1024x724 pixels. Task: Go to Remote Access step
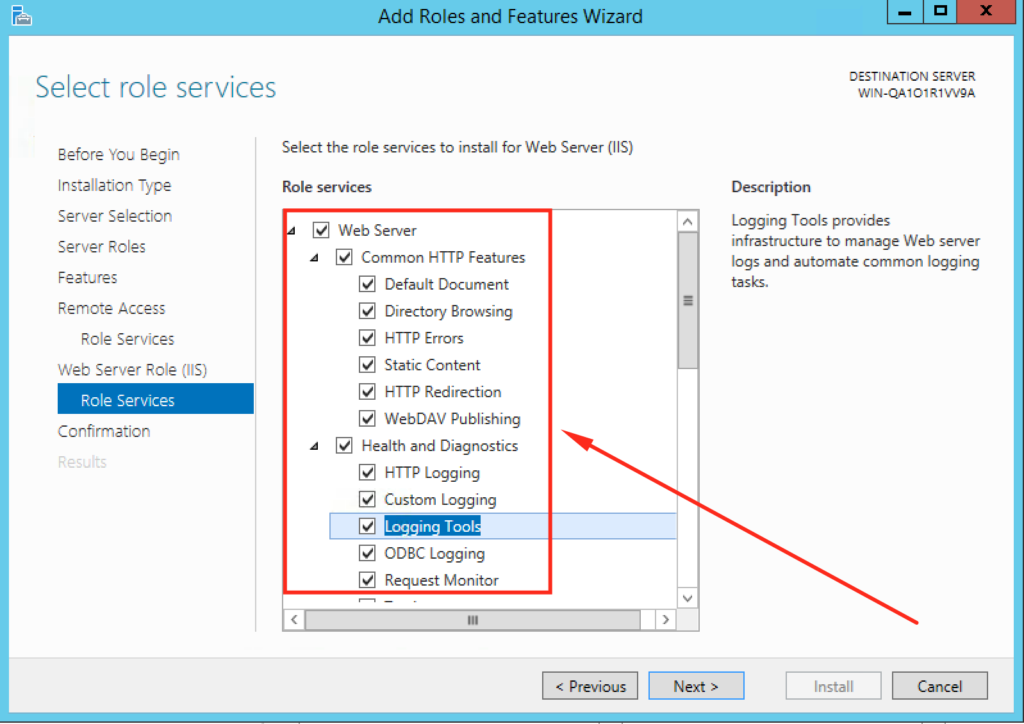tap(112, 308)
